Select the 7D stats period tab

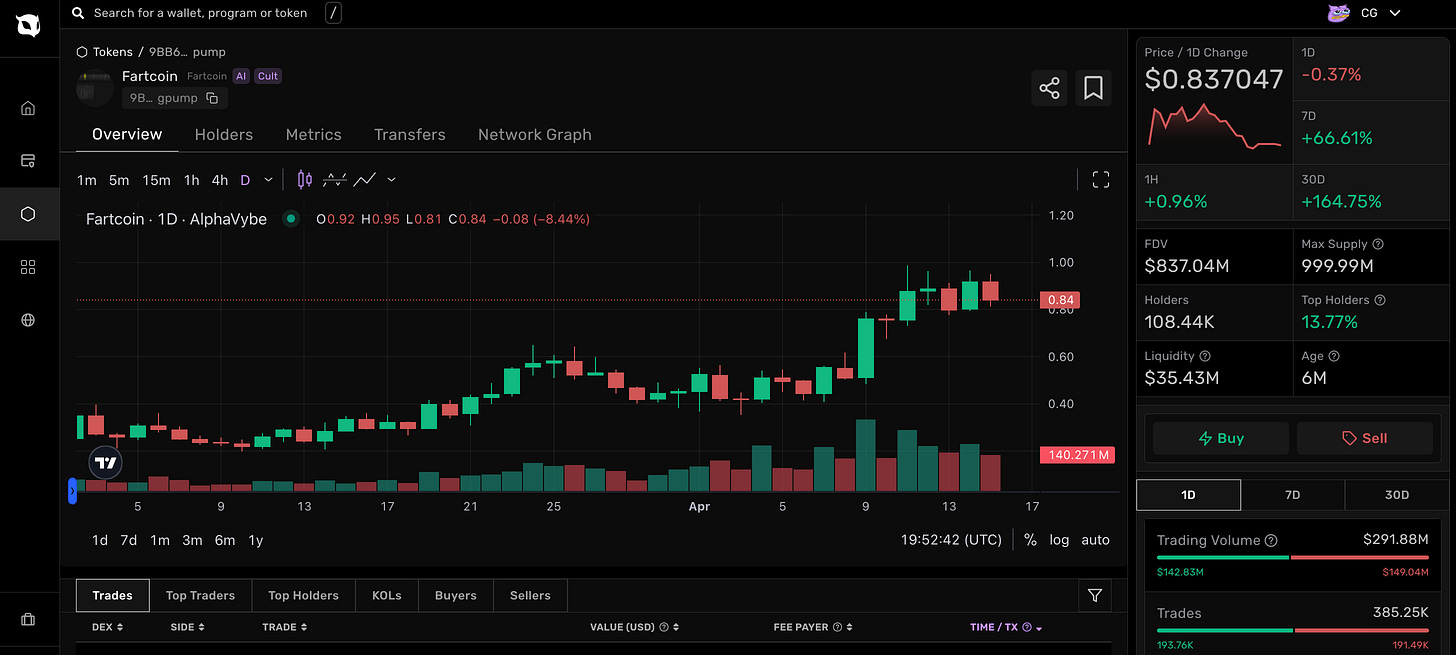pyautogui.click(x=1292, y=494)
